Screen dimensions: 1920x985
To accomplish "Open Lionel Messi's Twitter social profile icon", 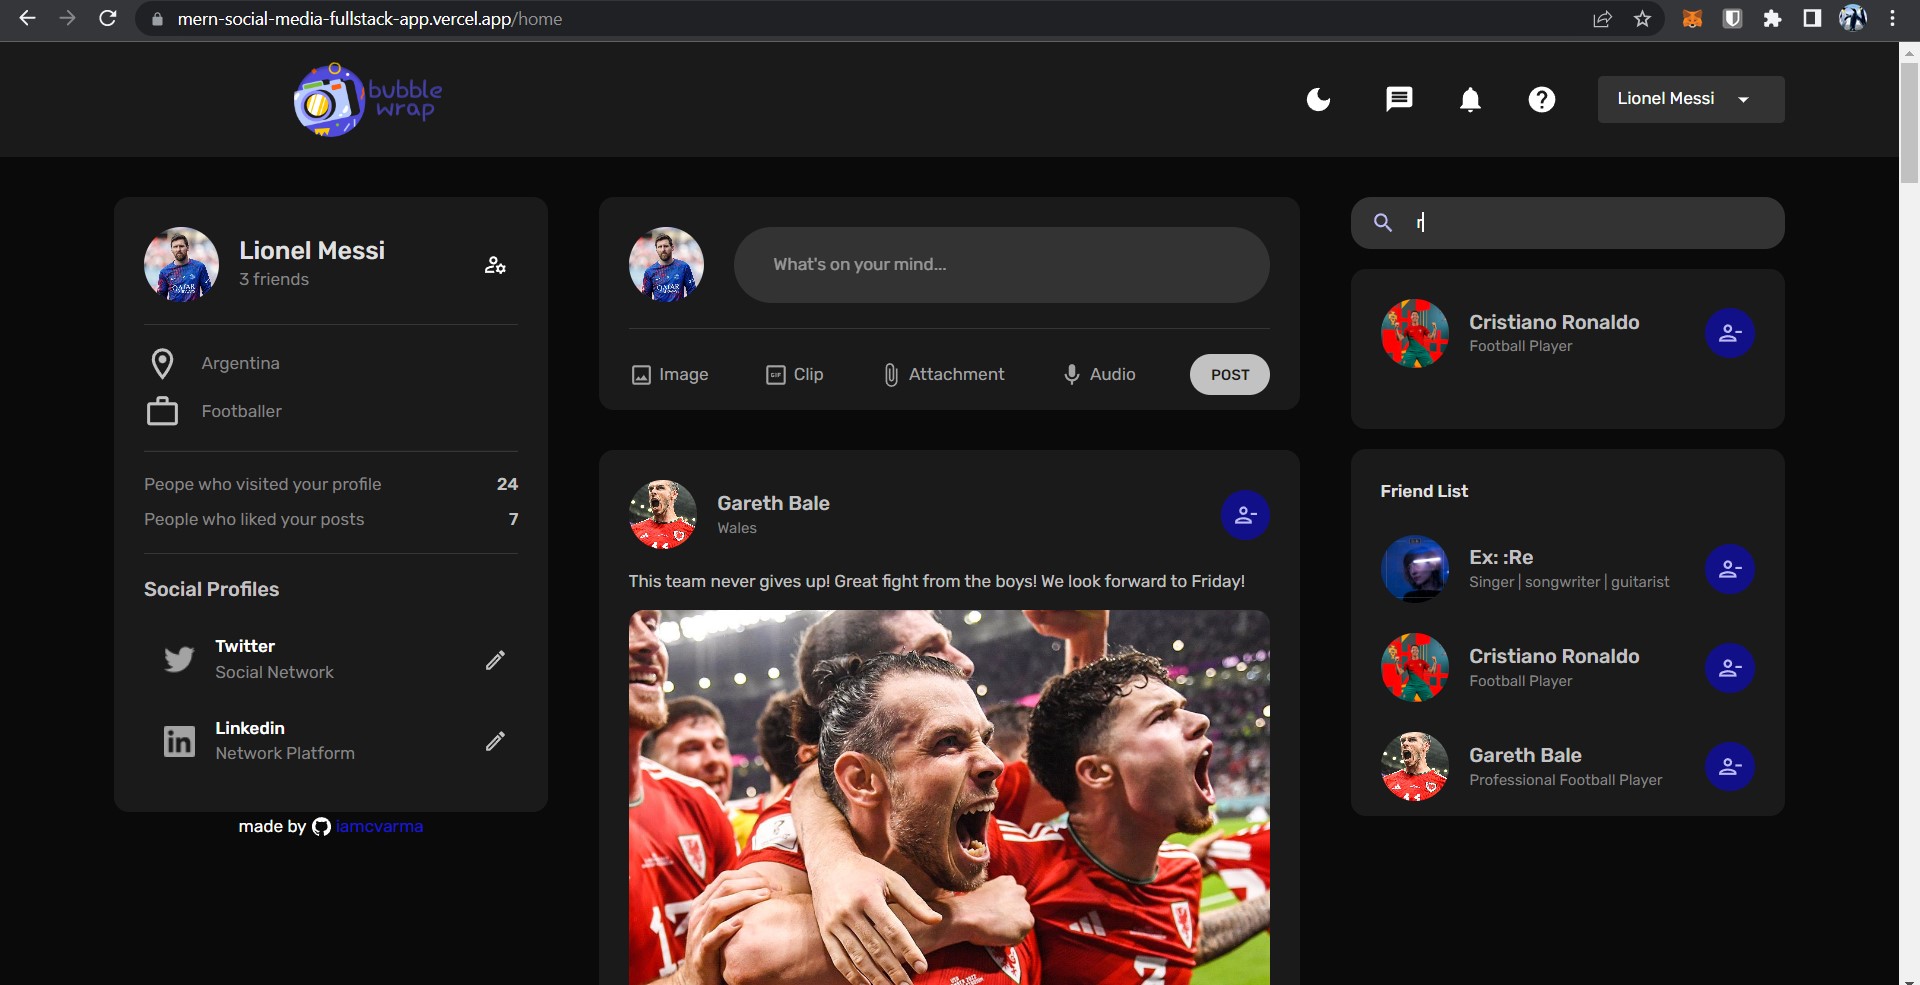I will [x=178, y=659].
